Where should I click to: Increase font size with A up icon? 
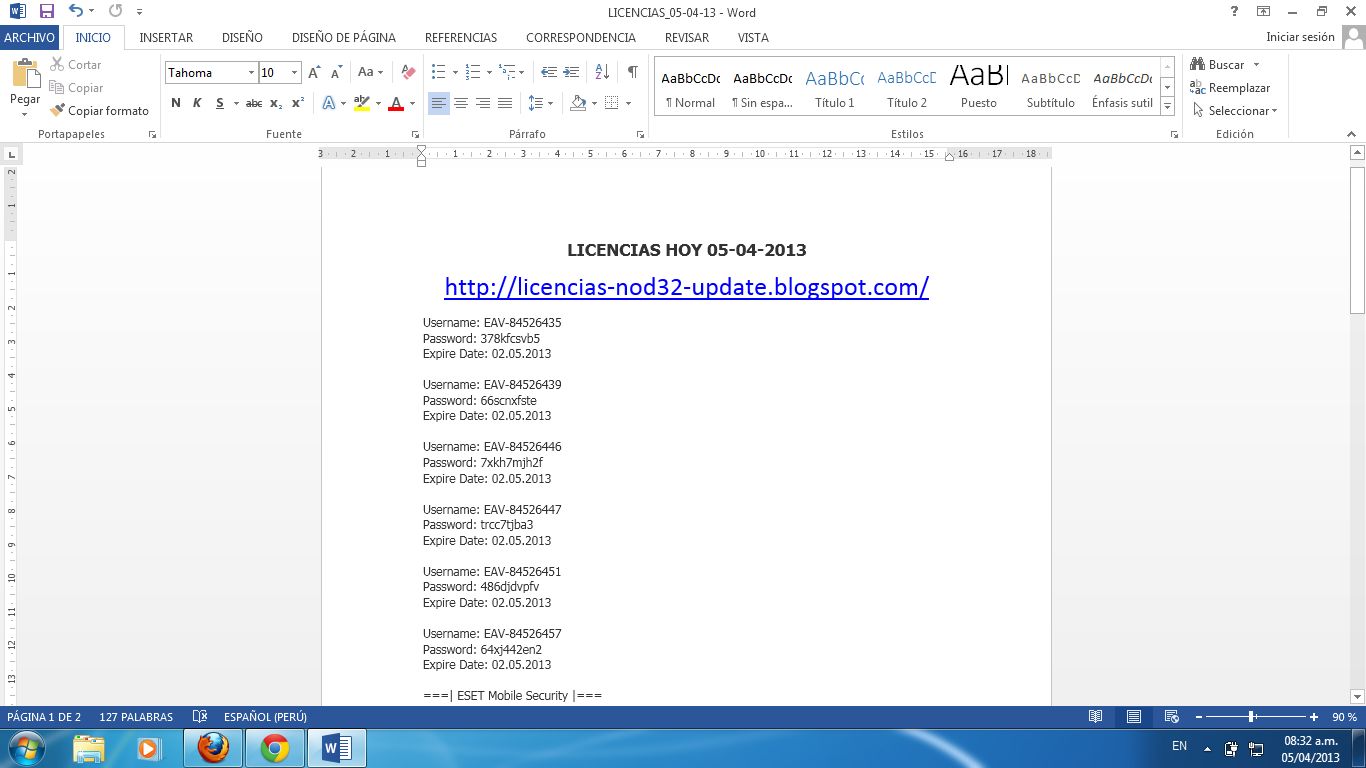(x=314, y=72)
